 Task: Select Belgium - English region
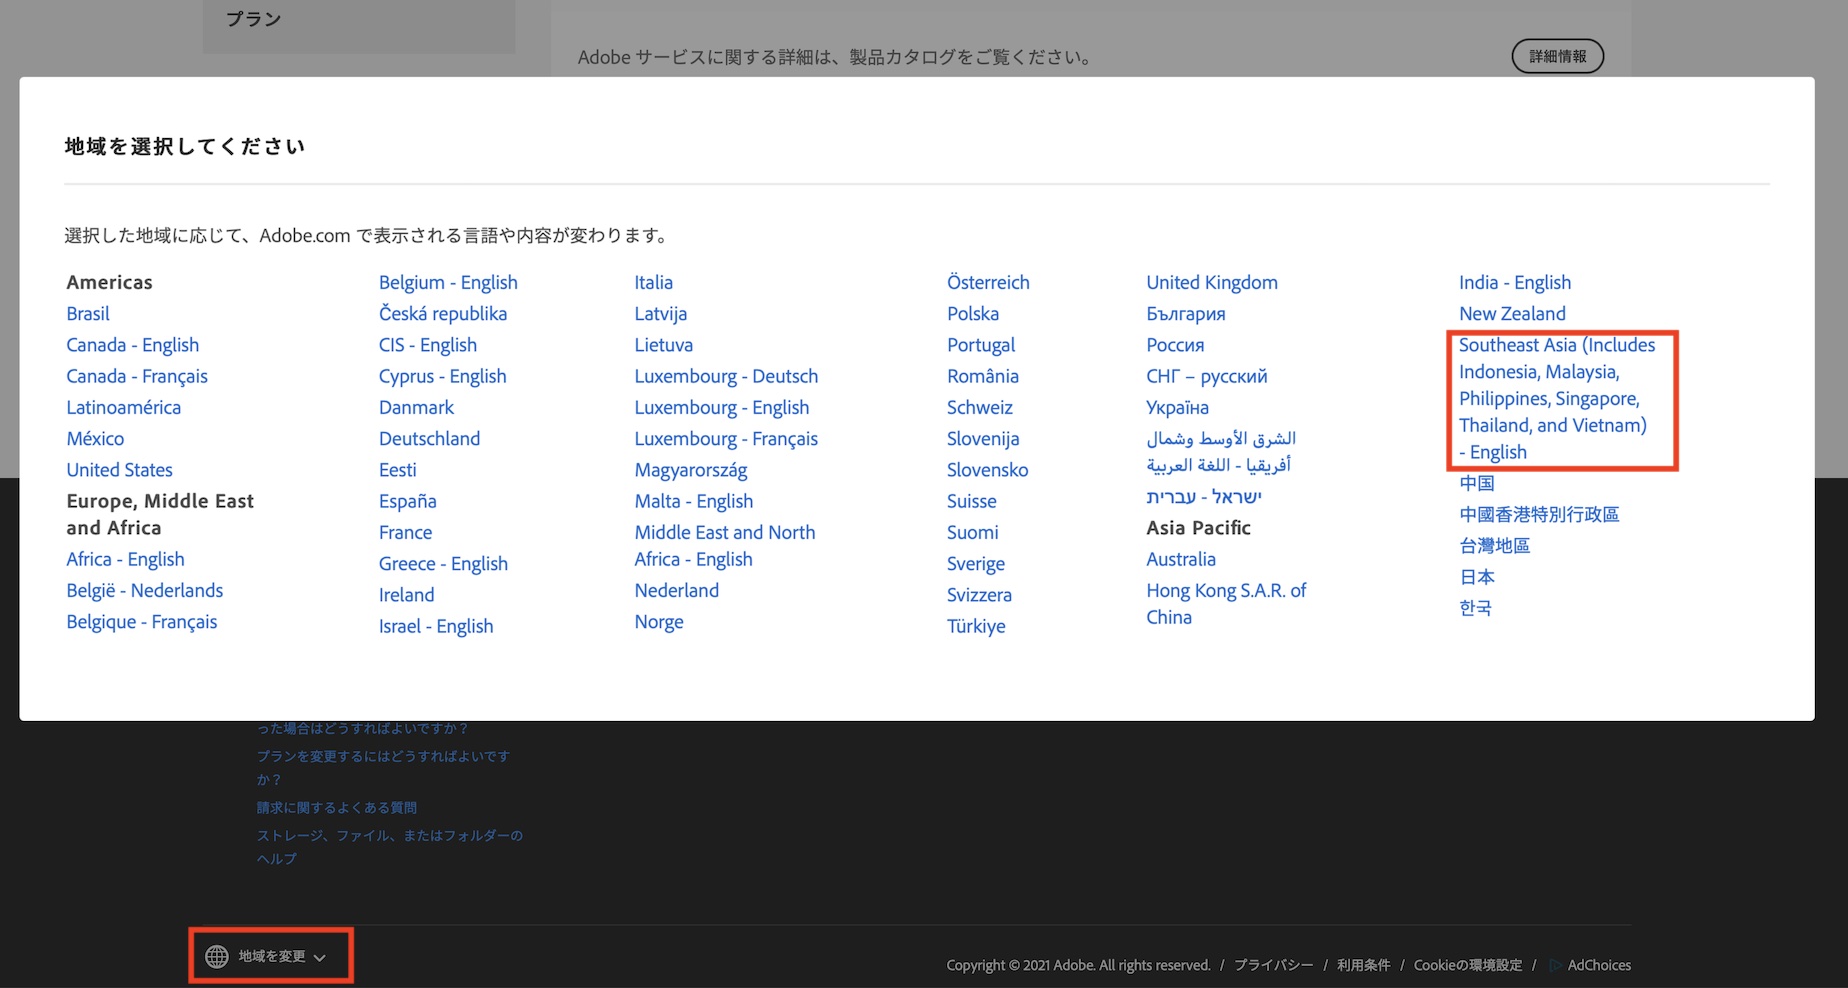pyautogui.click(x=448, y=283)
